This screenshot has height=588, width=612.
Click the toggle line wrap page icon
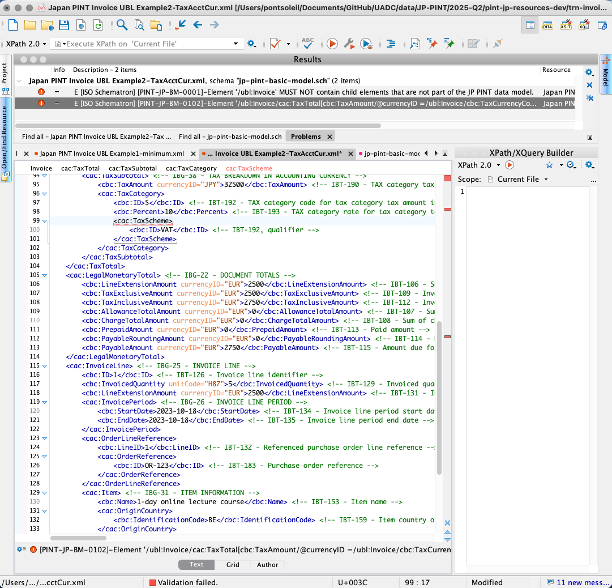click(415, 44)
